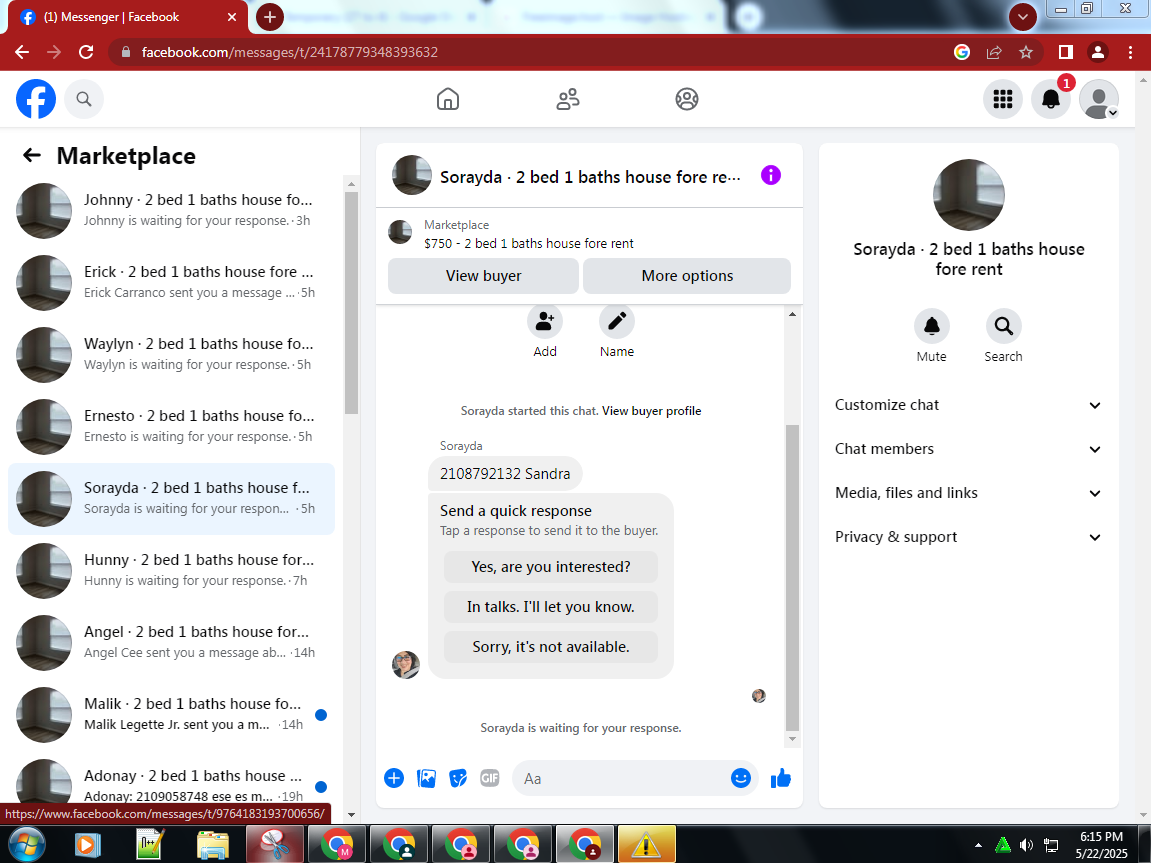Show hidden system tray icons arrow

pos(978,845)
